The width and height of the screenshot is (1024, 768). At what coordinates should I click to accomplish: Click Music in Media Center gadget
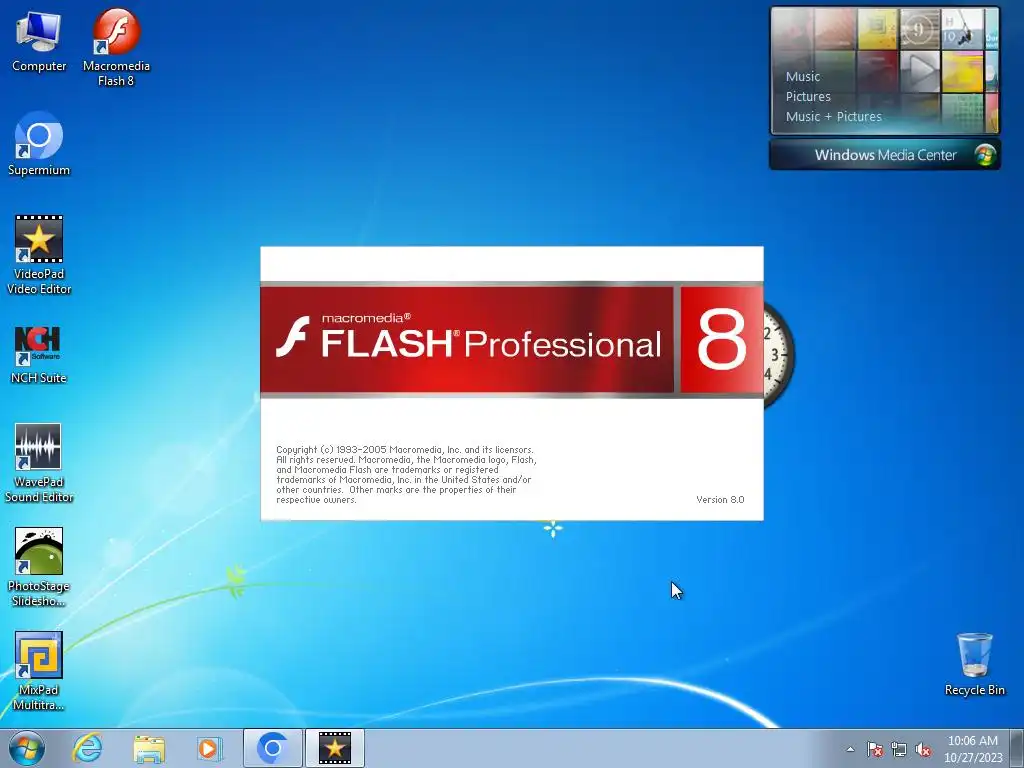[803, 76]
